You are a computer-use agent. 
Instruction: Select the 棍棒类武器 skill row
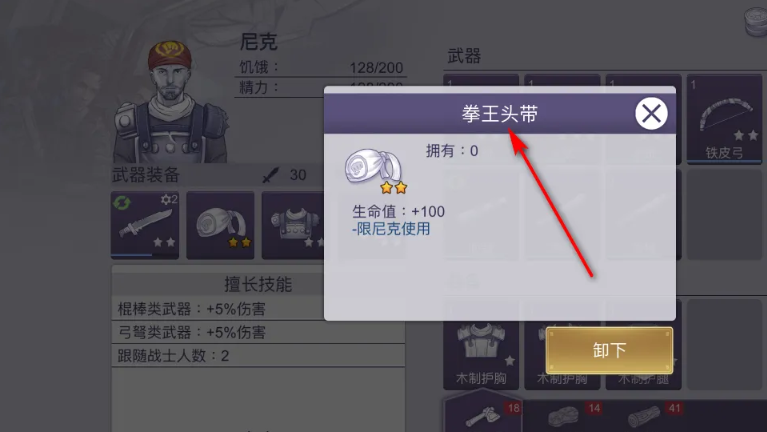258,309
